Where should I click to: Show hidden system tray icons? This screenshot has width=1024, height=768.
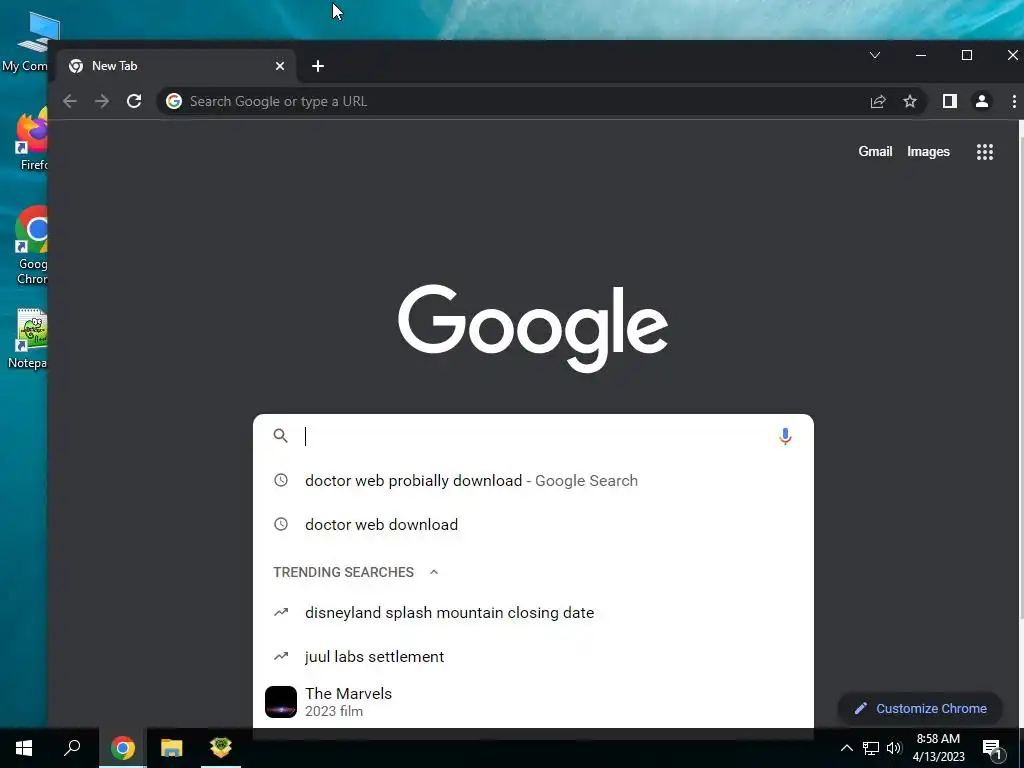[x=846, y=748]
